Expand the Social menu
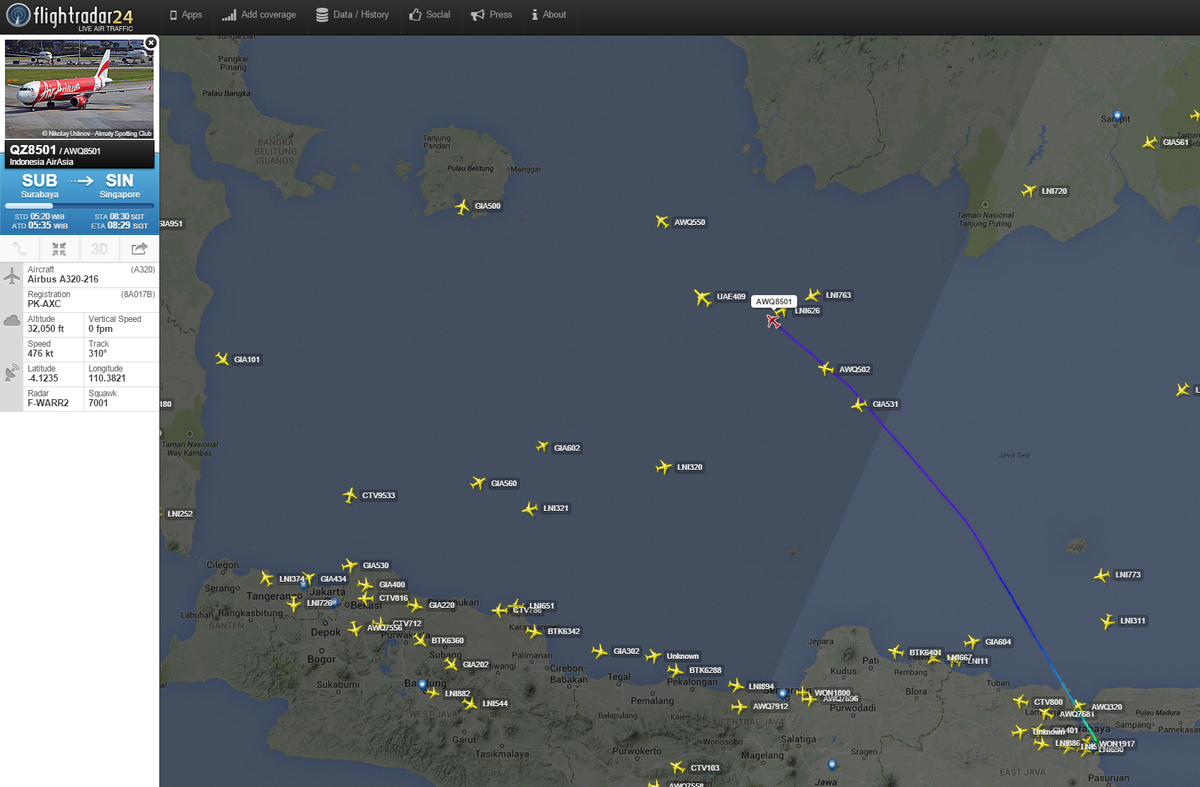The image size is (1200, 787). coord(430,15)
